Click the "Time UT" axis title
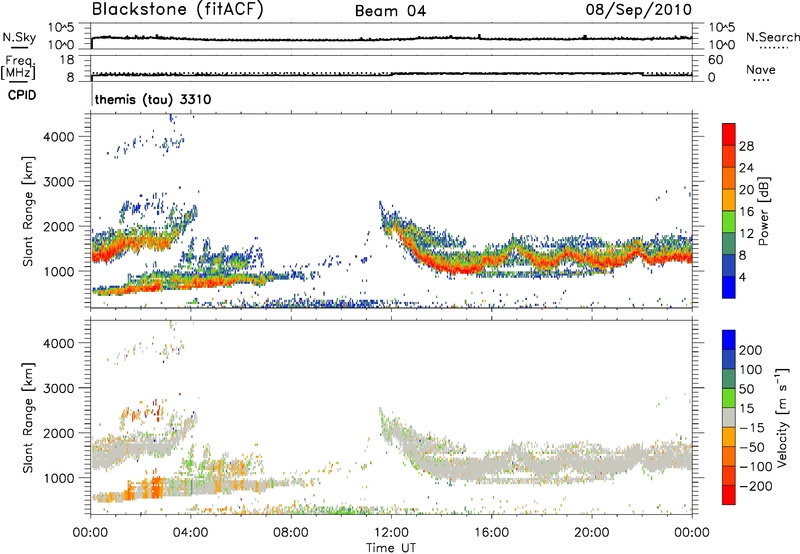 [391, 547]
